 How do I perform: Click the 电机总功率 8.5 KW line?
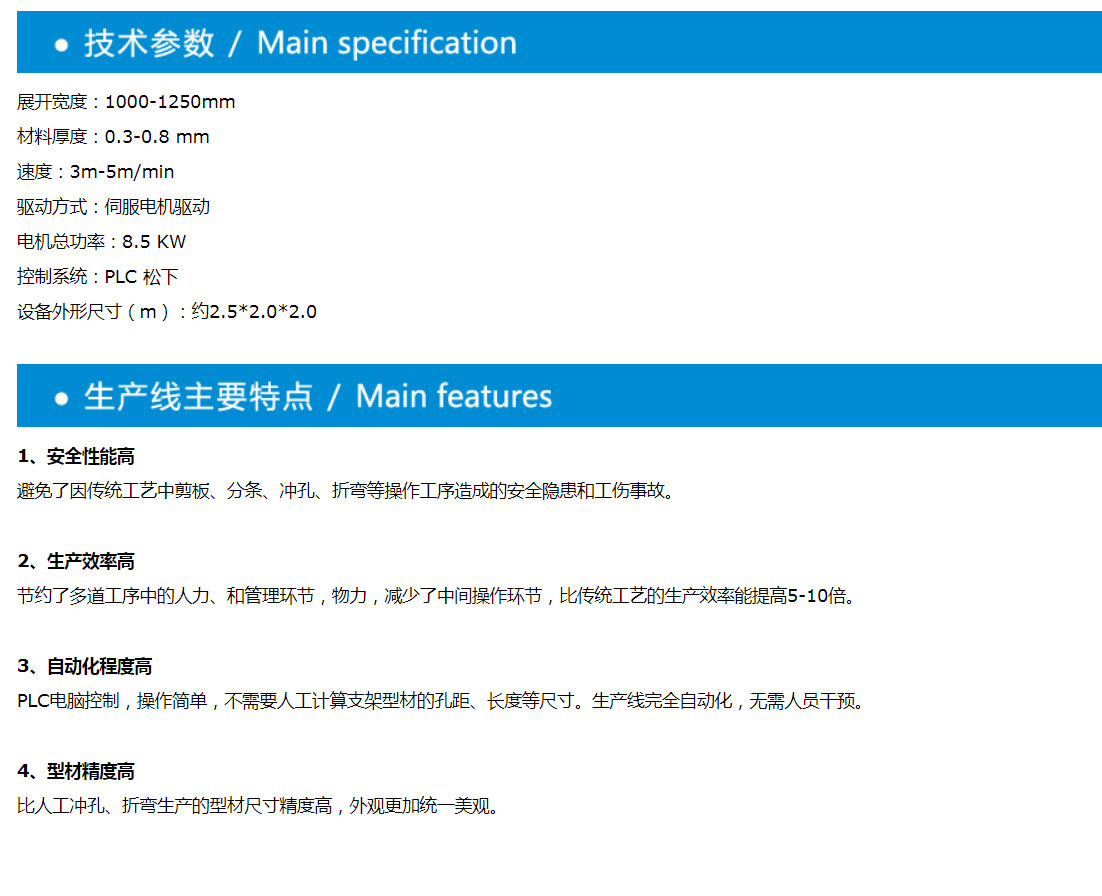[x=101, y=242]
